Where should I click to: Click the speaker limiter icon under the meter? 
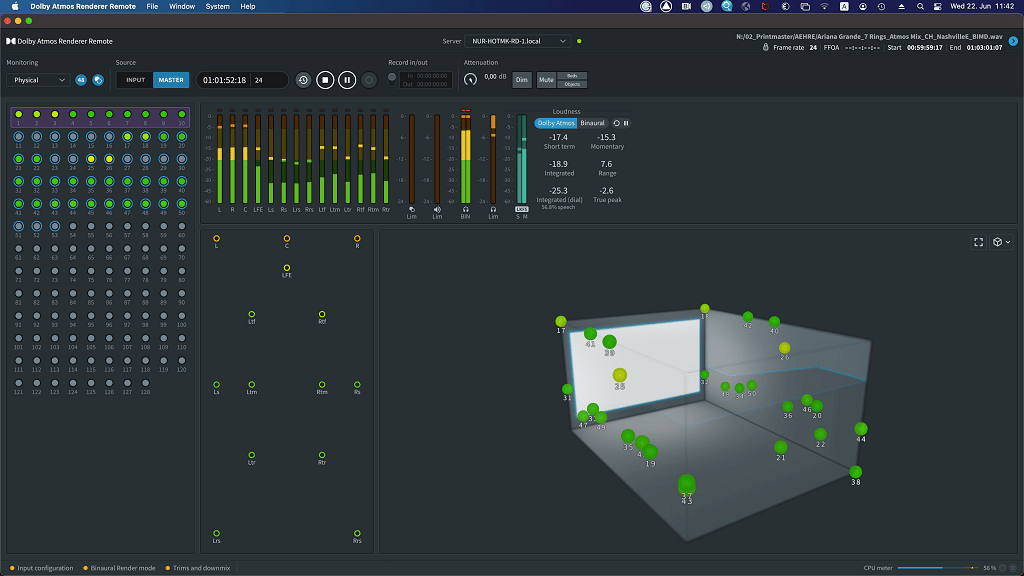[437, 210]
